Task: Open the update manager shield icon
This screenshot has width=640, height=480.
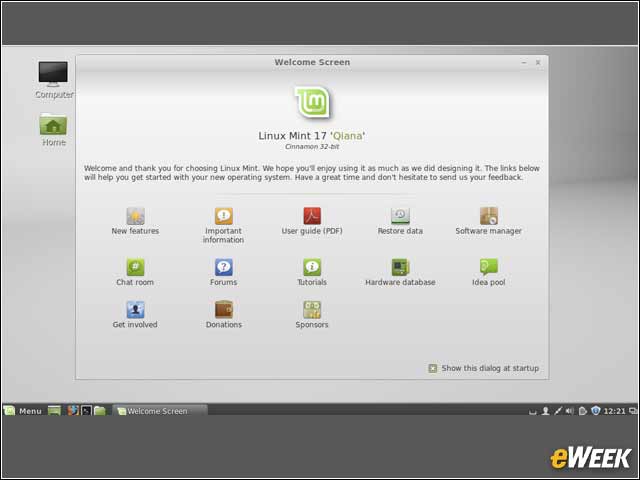Action: point(596,411)
